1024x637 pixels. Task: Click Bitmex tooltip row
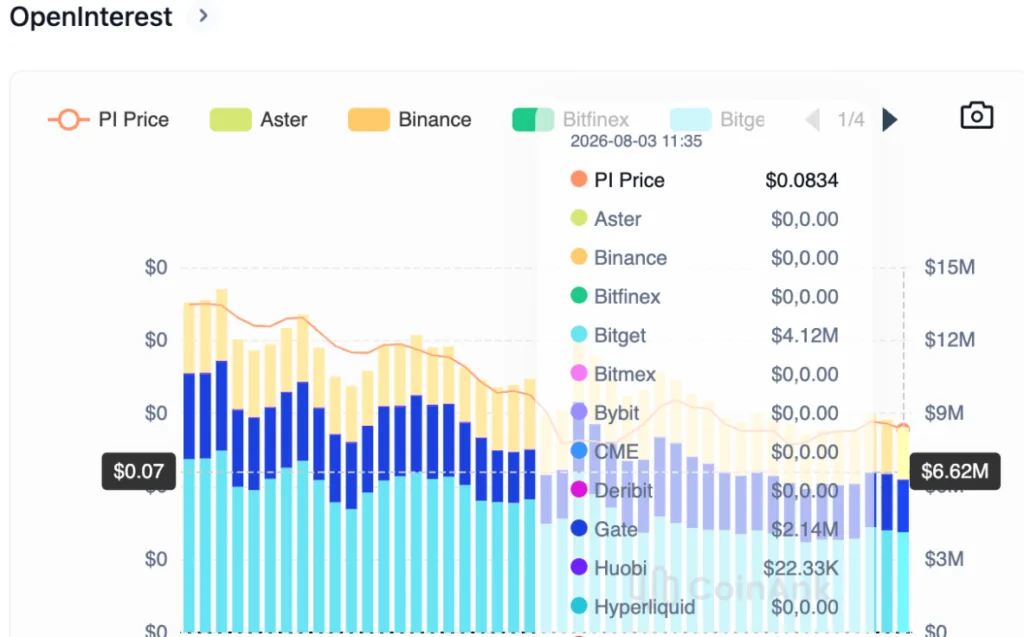pos(704,374)
